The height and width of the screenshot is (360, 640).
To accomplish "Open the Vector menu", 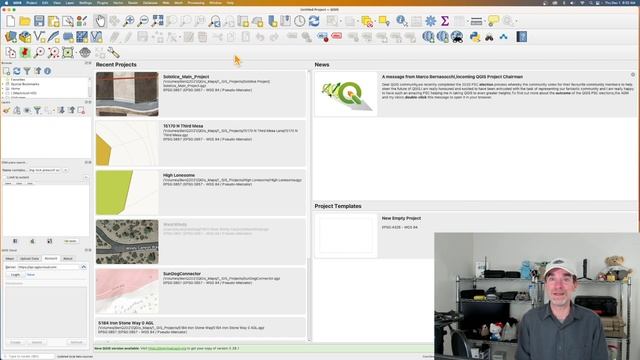I will pyautogui.click(x=118, y=3).
